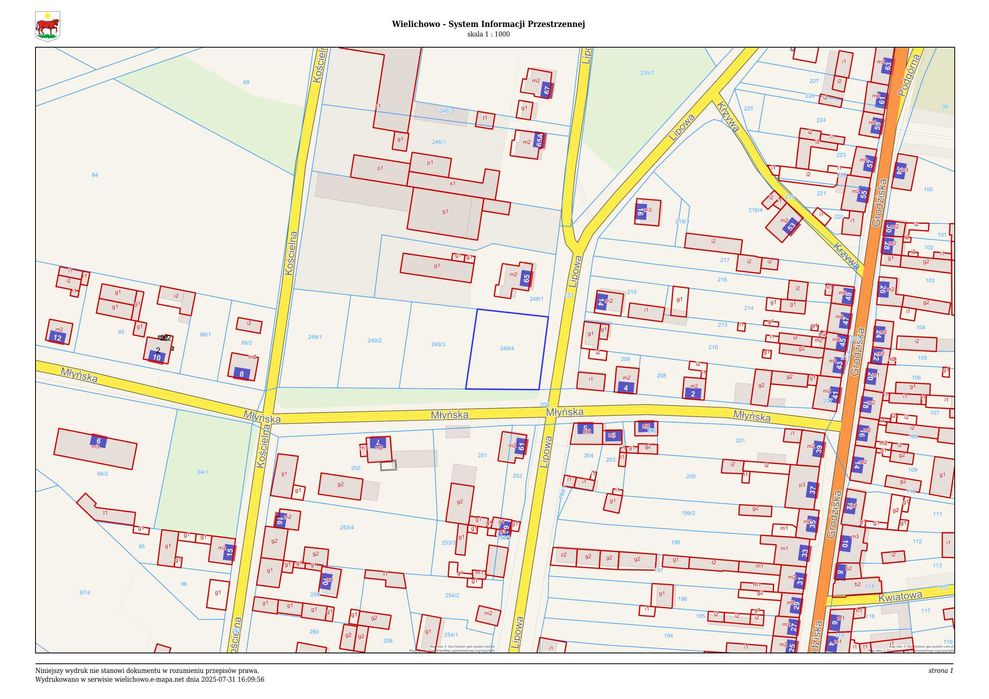Click parcel label 217

point(724,260)
